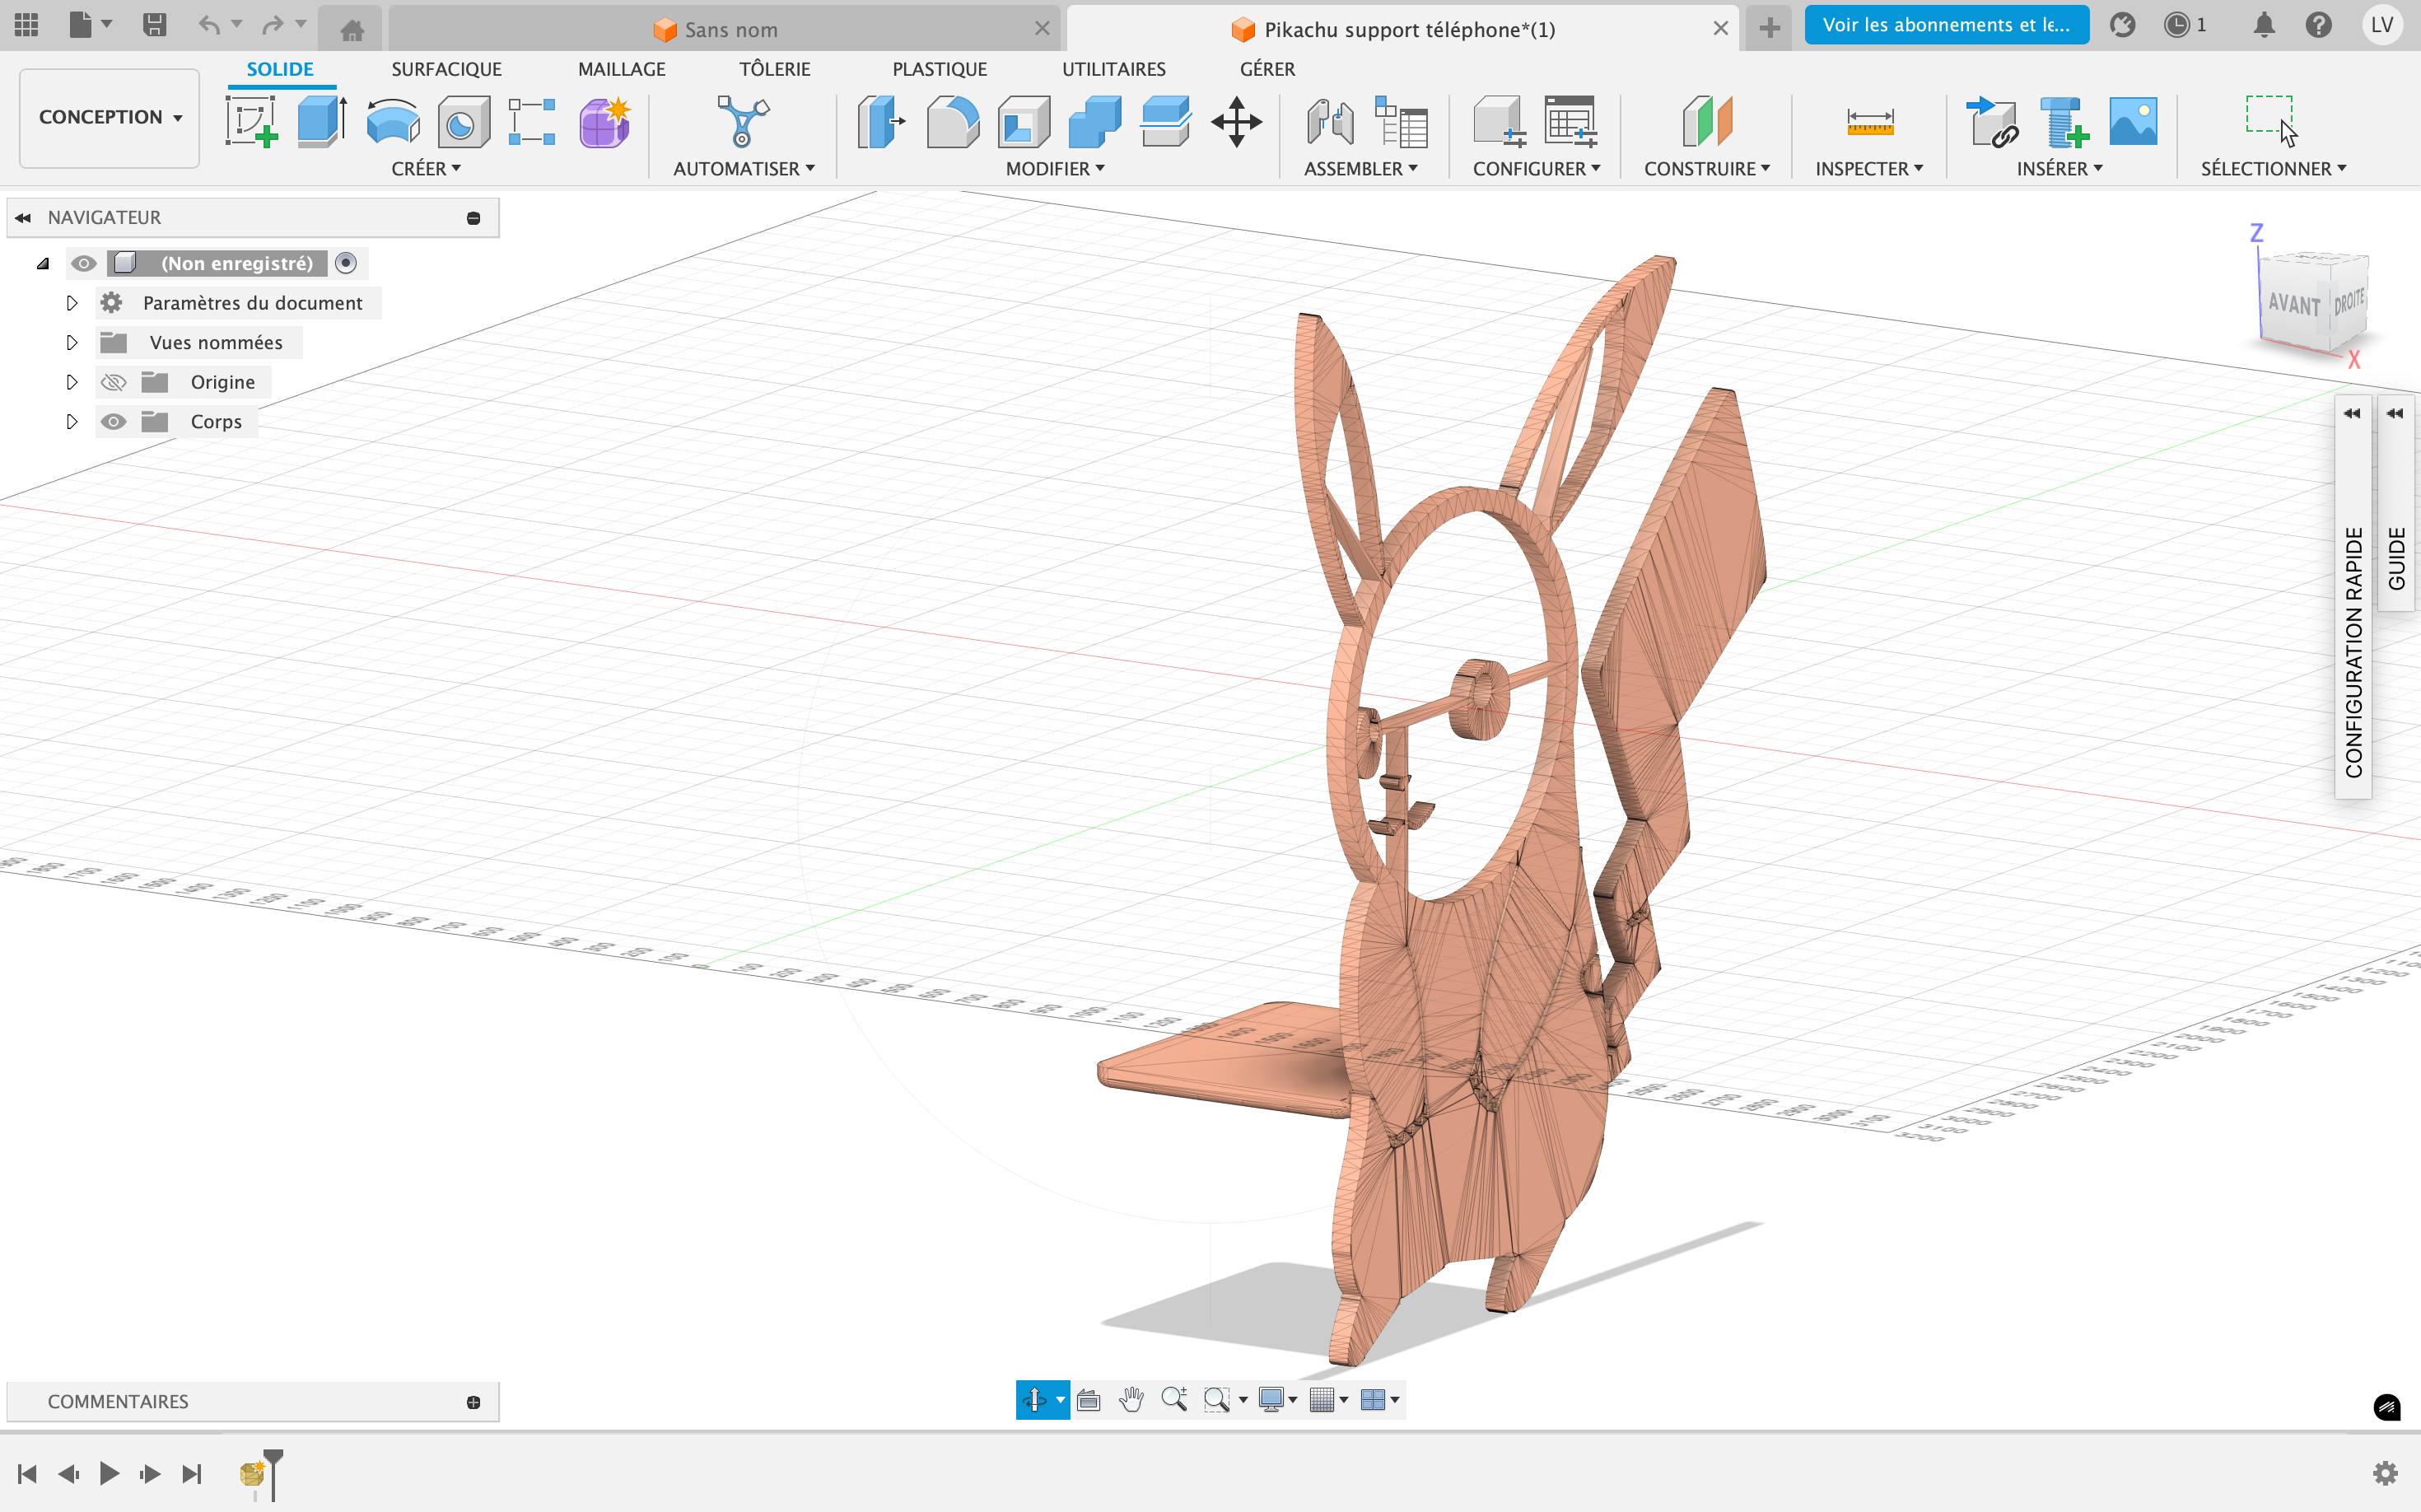Click the Fillet tool icon
This screenshot has height=1512, width=2421.
[952, 122]
